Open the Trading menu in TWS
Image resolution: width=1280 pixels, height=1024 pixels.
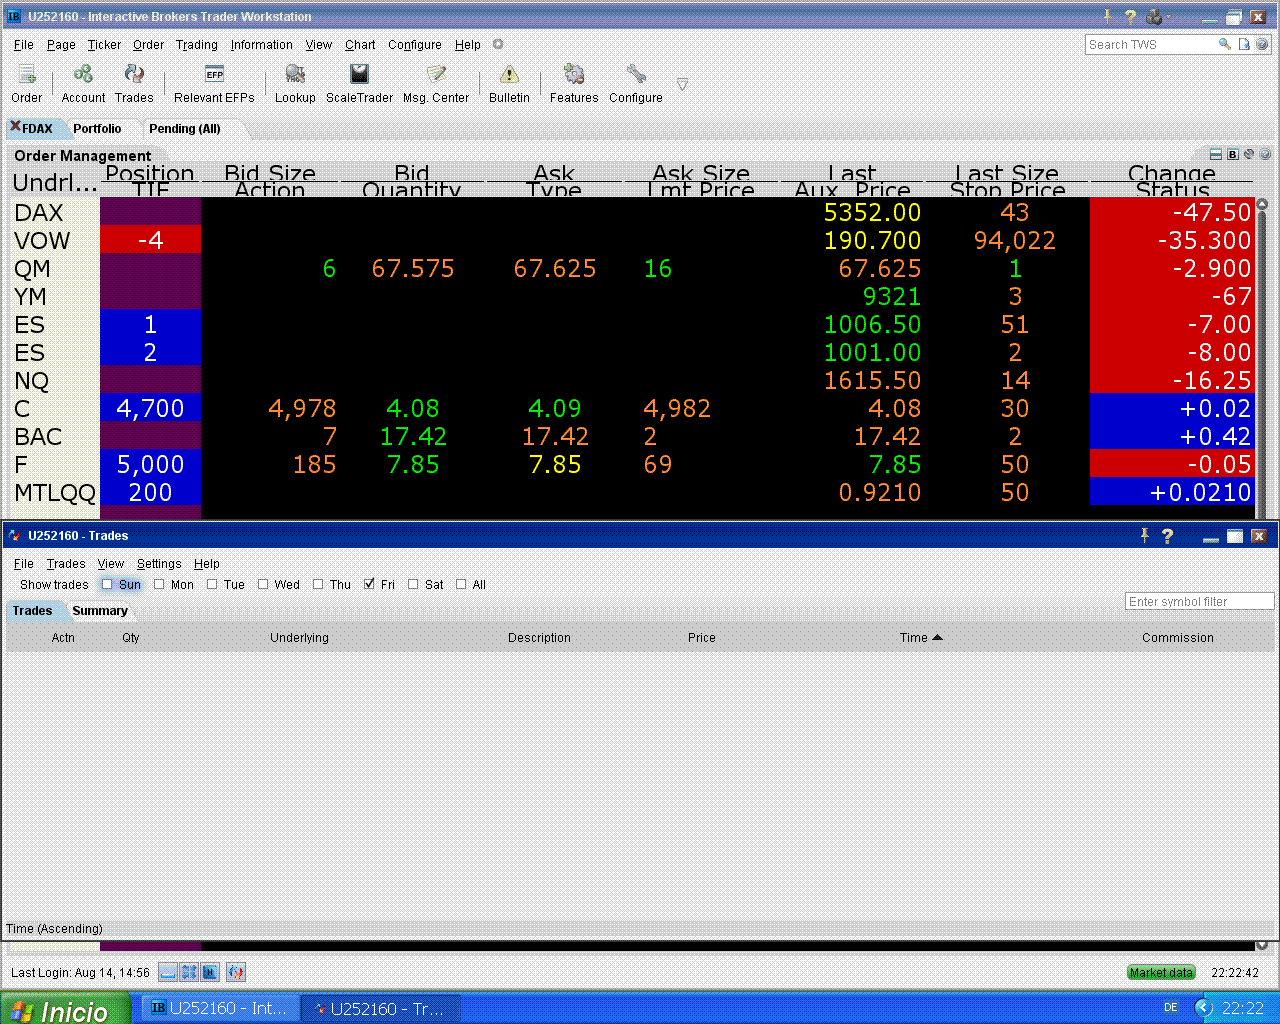point(197,44)
